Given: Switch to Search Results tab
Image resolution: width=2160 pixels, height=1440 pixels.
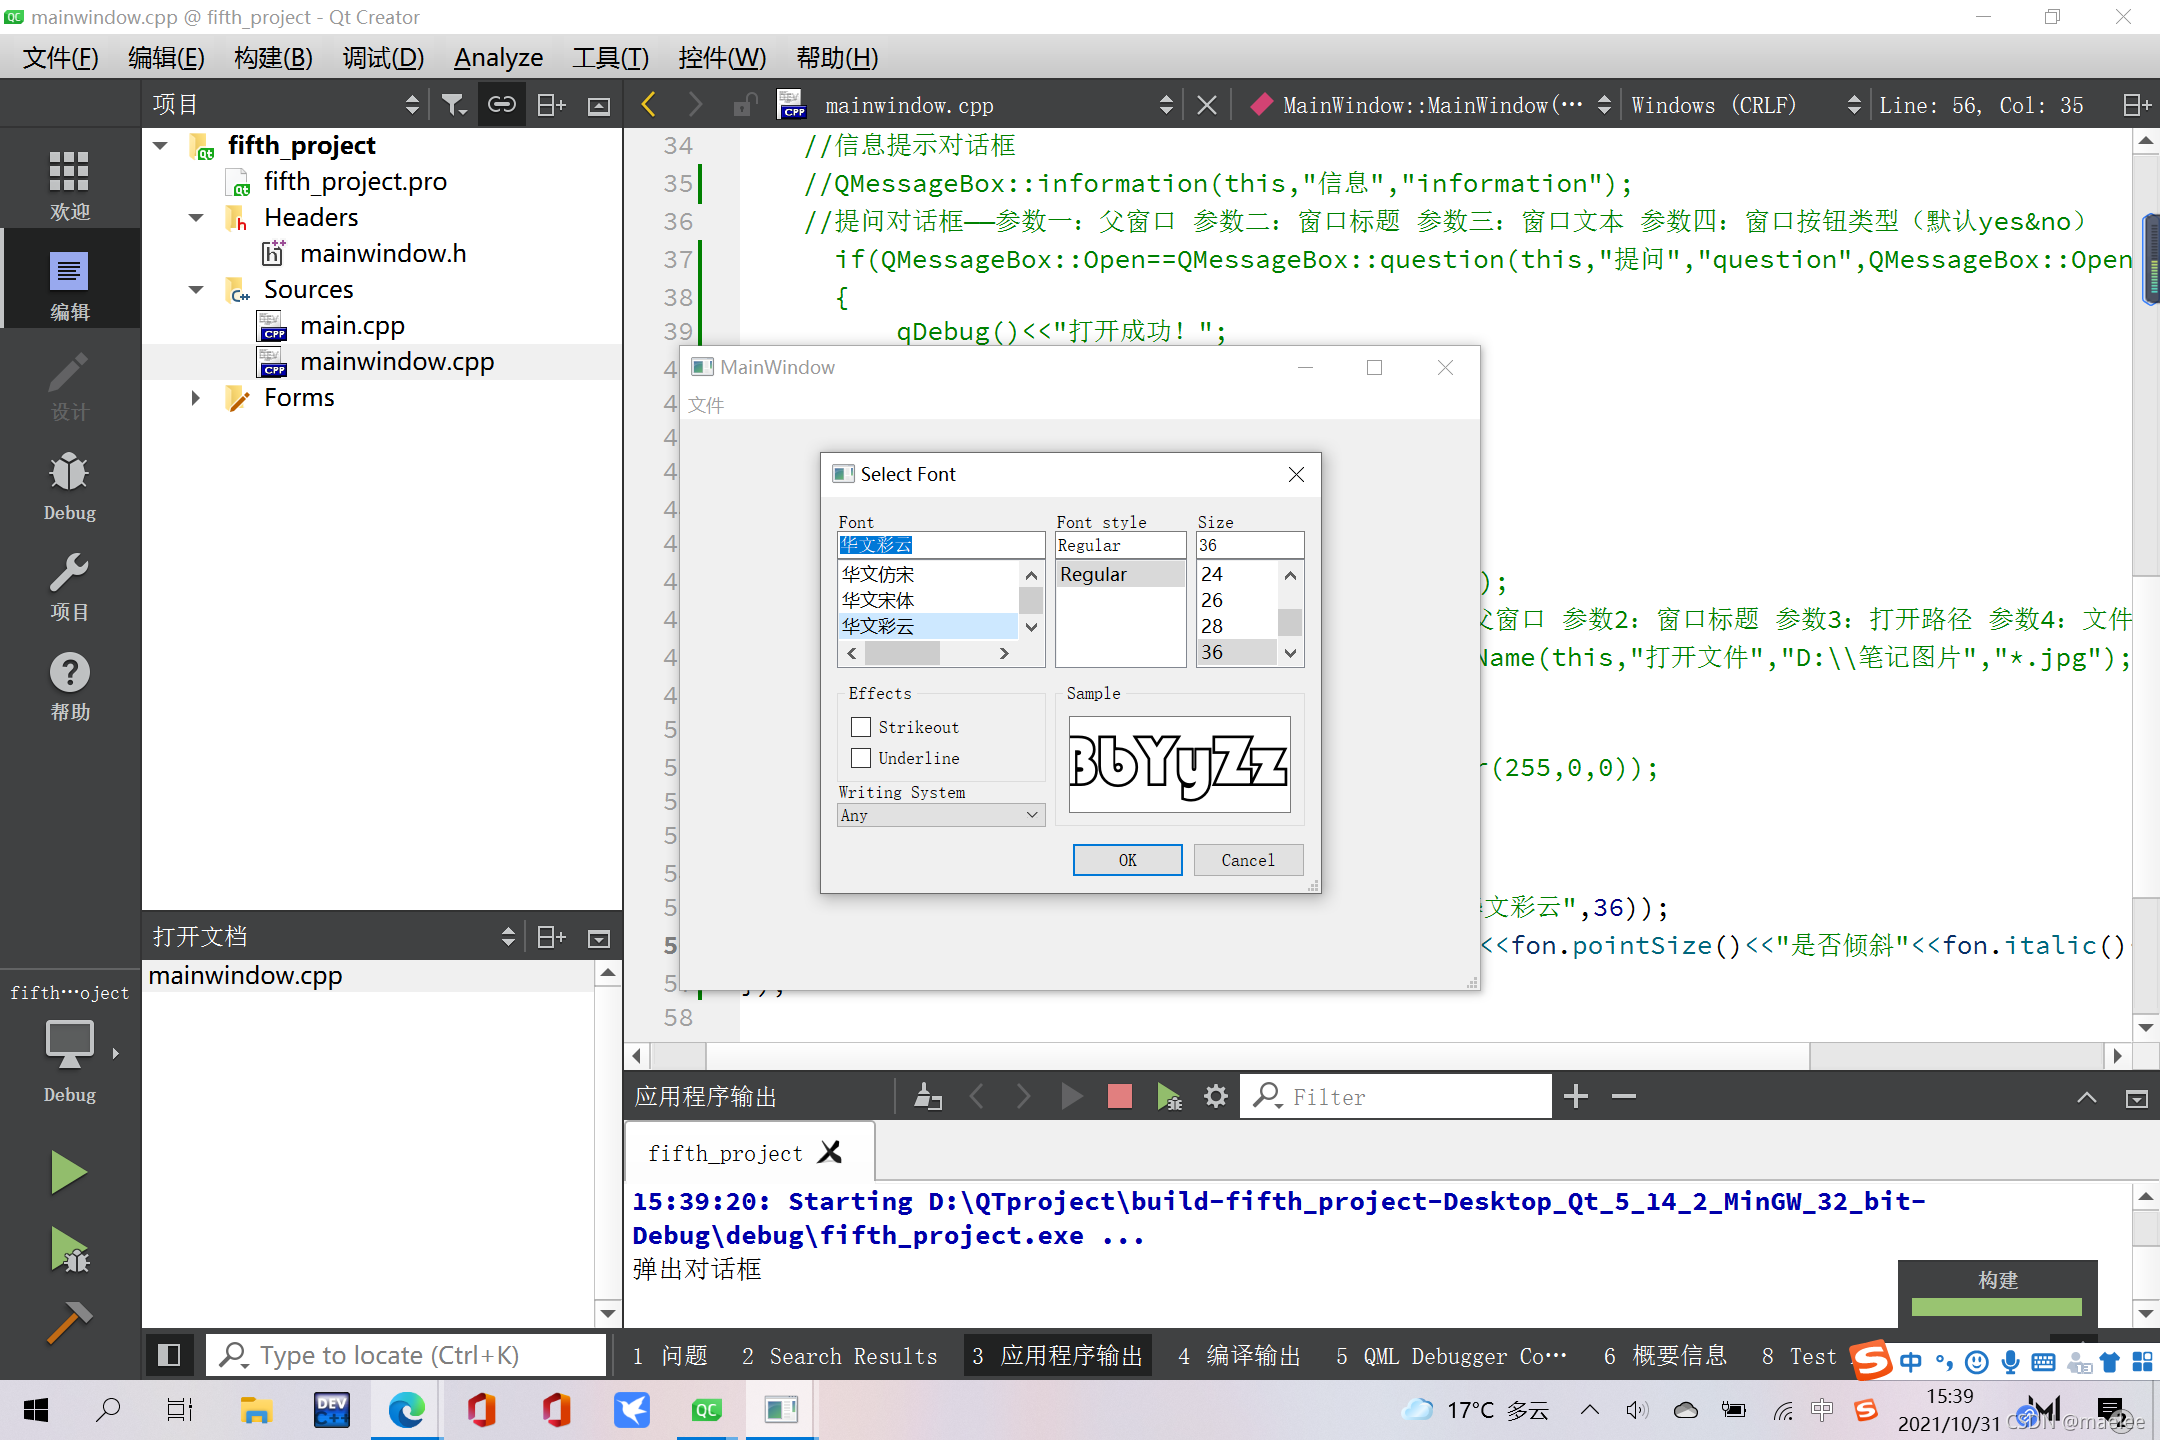Looking at the screenshot, I should click(840, 1356).
